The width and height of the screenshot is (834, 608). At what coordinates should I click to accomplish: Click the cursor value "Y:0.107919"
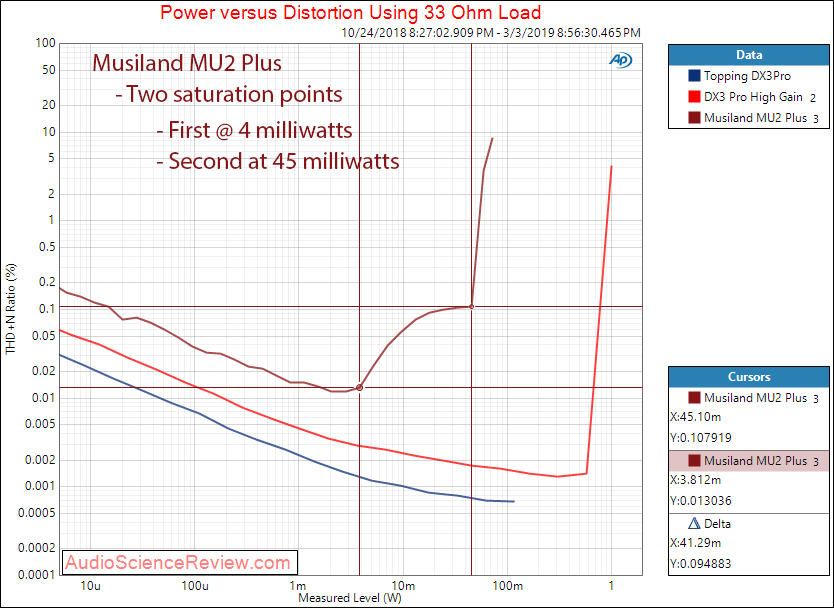(x=701, y=438)
